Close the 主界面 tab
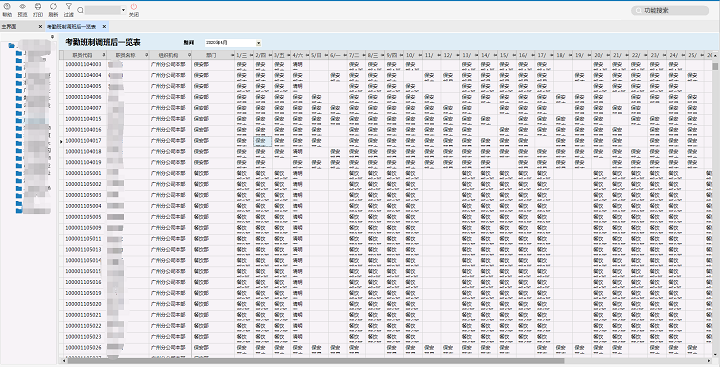The height and width of the screenshot is (367, 720). (x=40, y=27)
